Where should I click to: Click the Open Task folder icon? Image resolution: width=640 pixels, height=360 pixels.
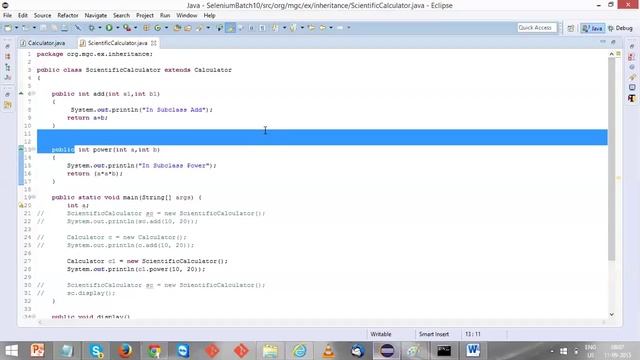pos(188,28)
